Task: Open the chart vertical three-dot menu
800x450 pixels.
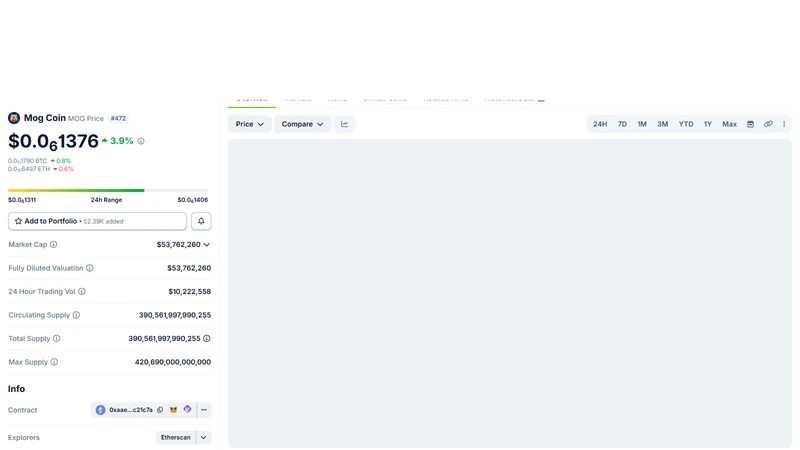Action: (784, 124)
